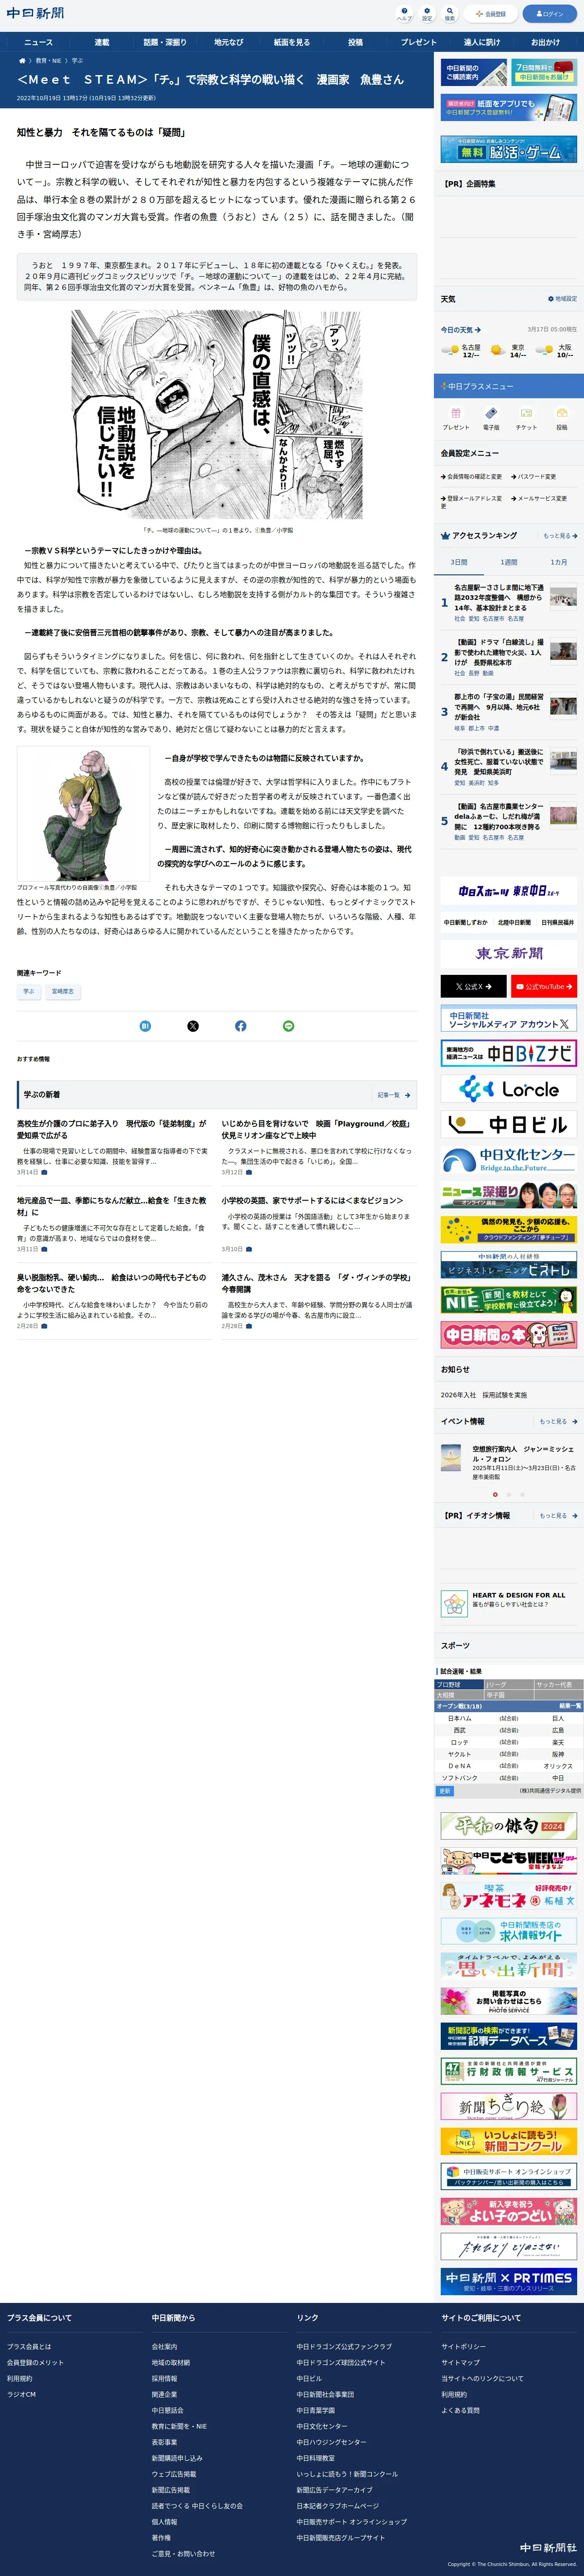This screenshot has height=2576, width=584.
Task: Click the 学ぶ keyword tag
Action: click(28, 992)
